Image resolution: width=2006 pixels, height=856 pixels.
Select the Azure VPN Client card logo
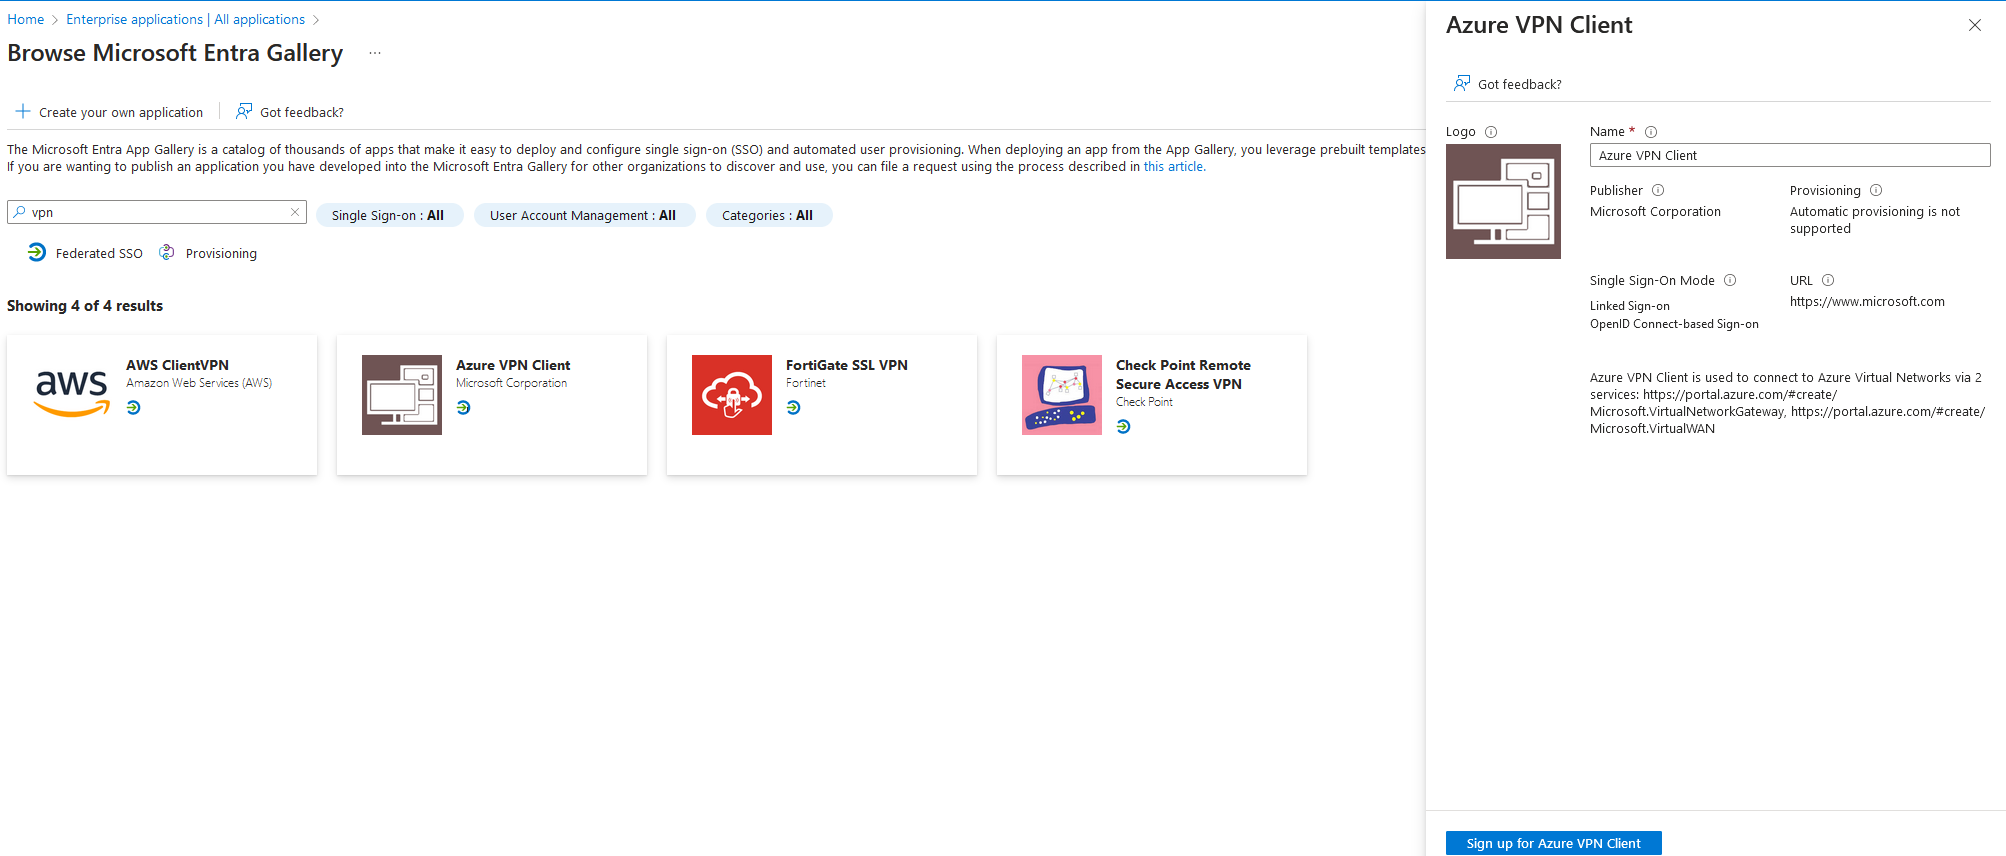(x=402, y=395)
